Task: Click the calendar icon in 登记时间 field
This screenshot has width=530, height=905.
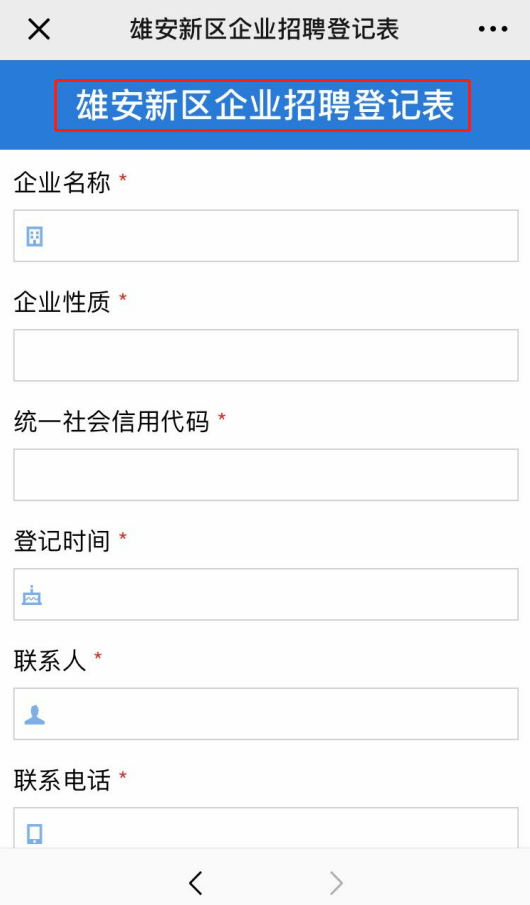Action: (x=32, y=594)
